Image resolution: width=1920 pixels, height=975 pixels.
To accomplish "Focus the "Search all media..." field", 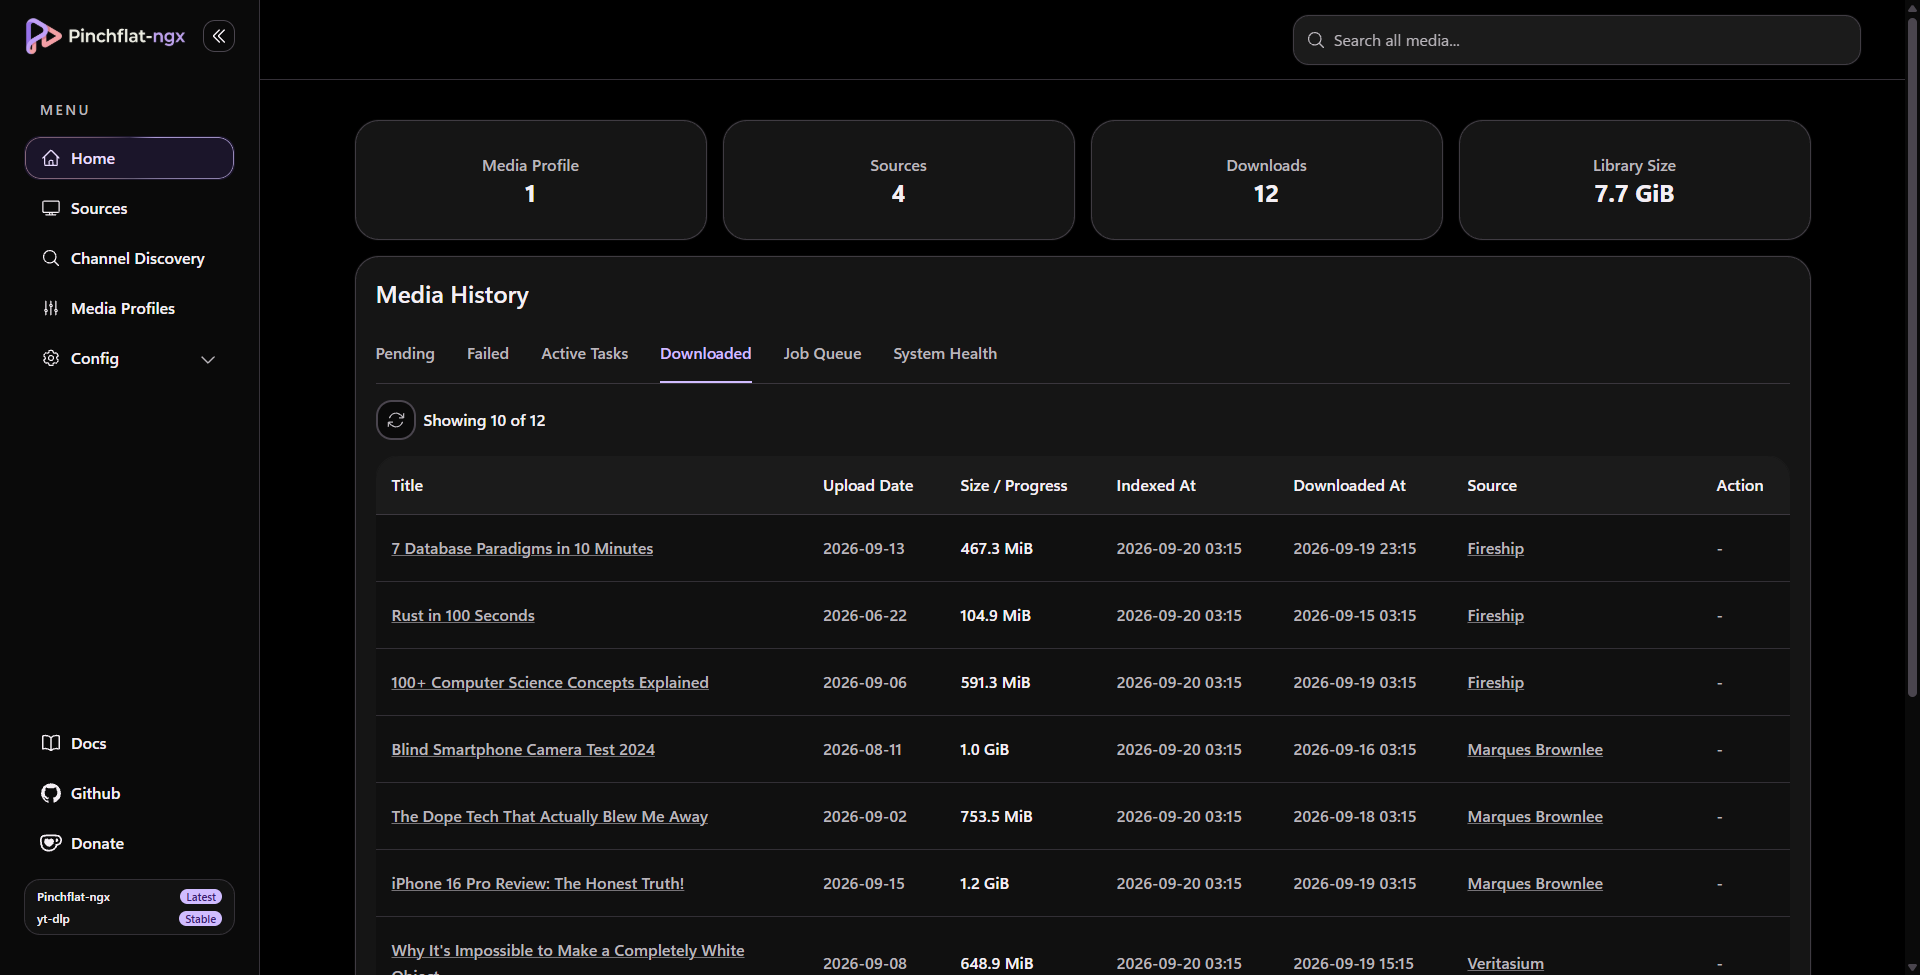I will (x=1577, y=40).
